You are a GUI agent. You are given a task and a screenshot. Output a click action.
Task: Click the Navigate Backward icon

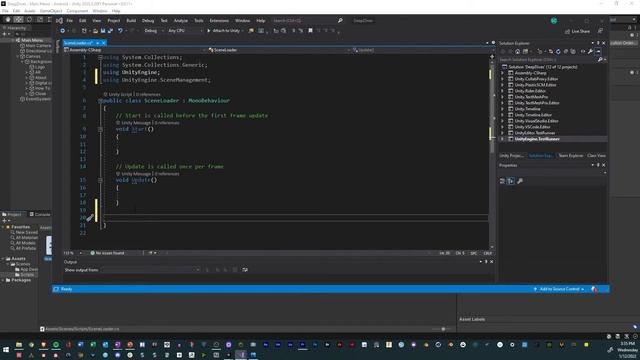tap(62, 31)
